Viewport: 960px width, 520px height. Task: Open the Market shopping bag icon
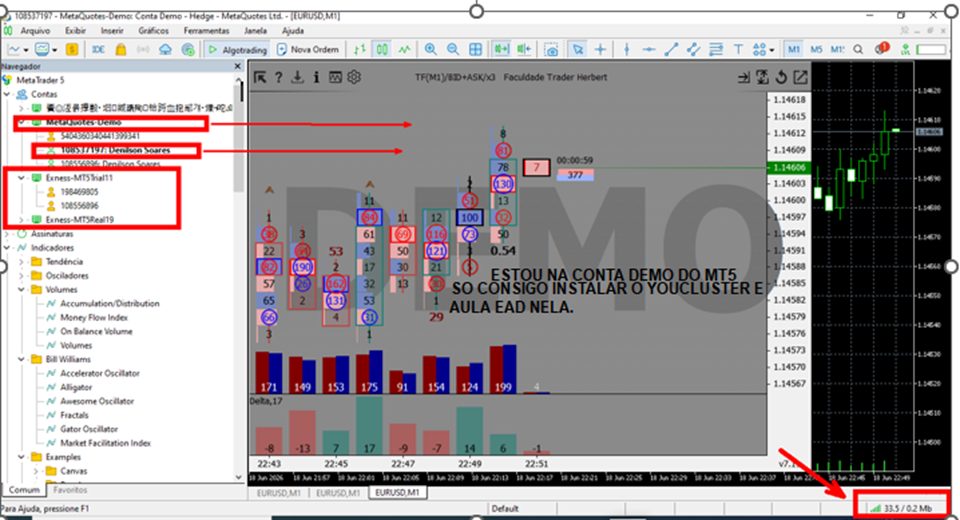[121, 50]
